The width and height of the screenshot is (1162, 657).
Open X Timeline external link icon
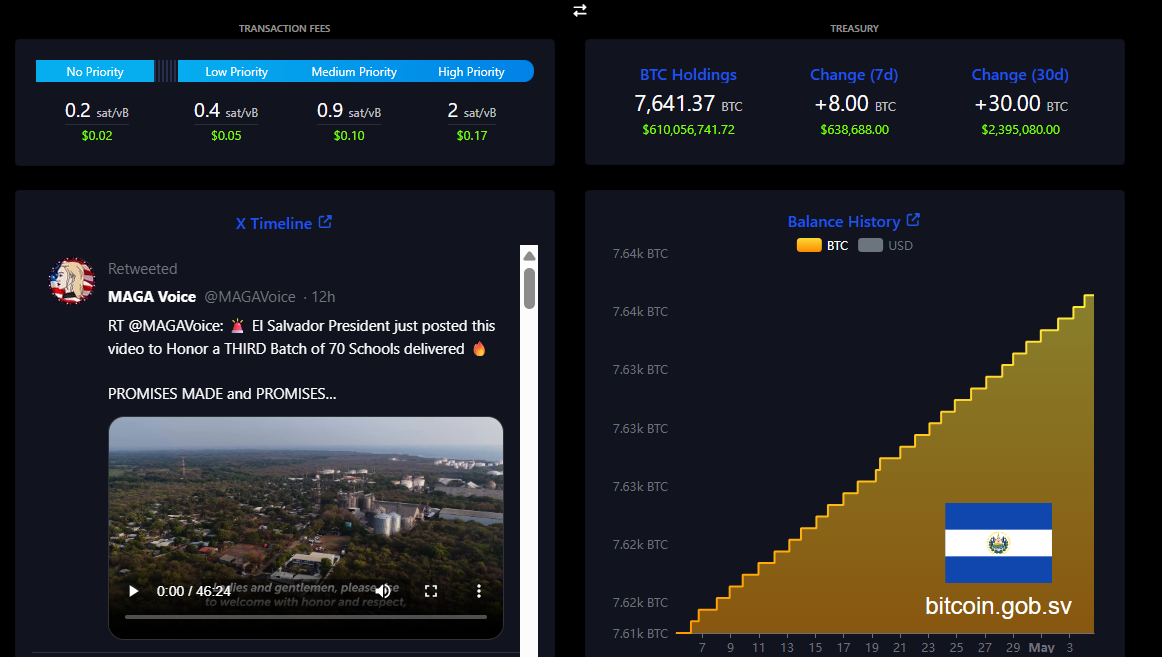click(x=325, y=221)
